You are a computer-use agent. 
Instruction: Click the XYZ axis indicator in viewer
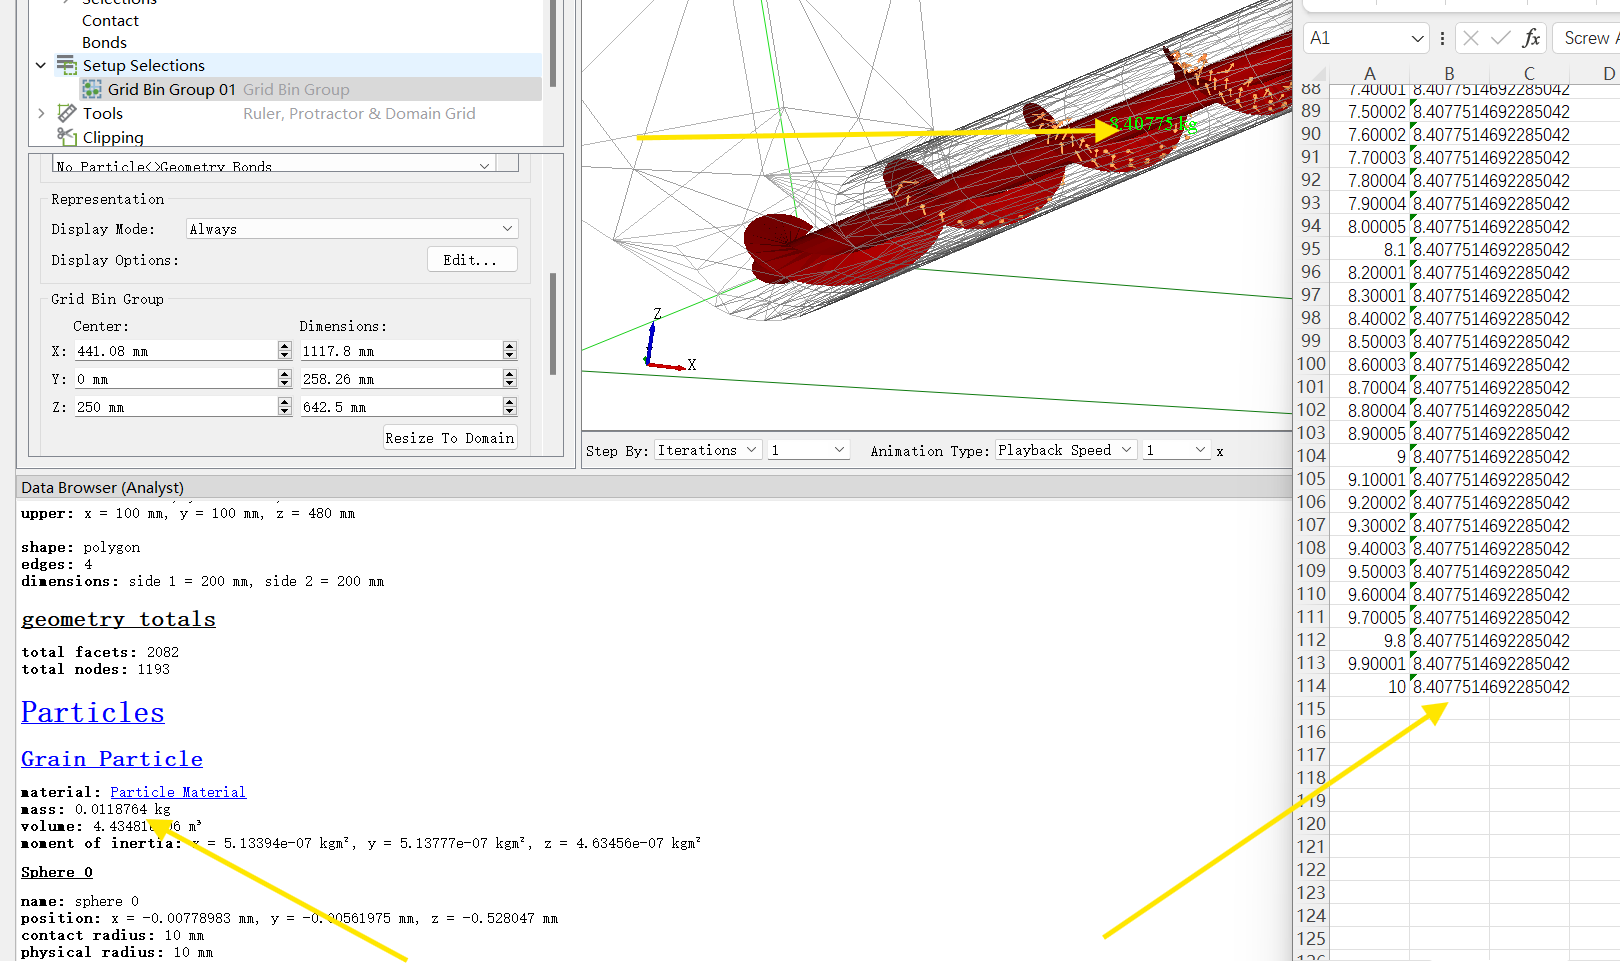(x=669, y=342)
